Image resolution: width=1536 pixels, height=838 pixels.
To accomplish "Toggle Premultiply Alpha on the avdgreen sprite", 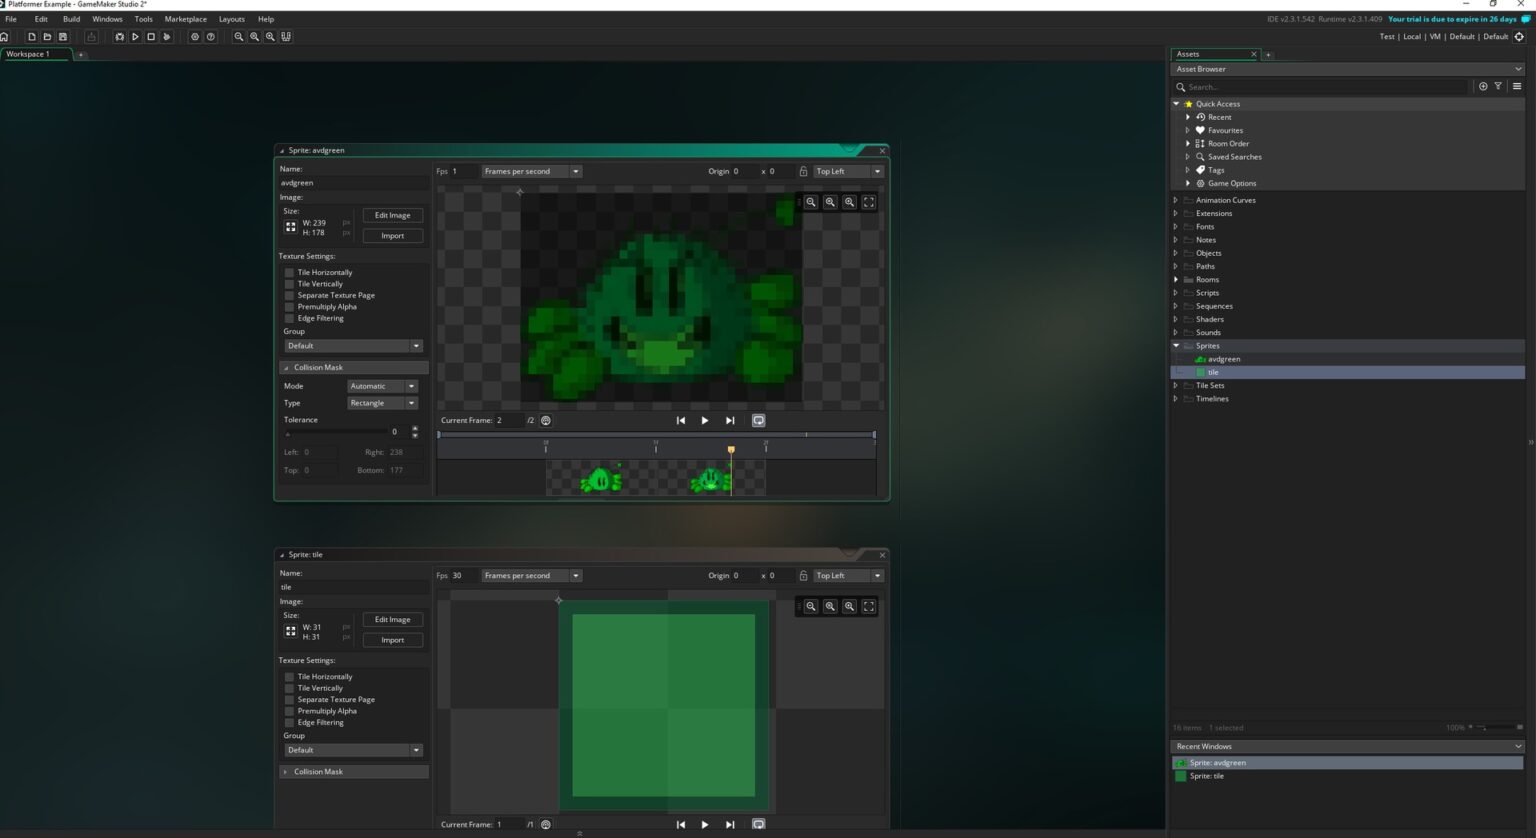I will (289, 306).
